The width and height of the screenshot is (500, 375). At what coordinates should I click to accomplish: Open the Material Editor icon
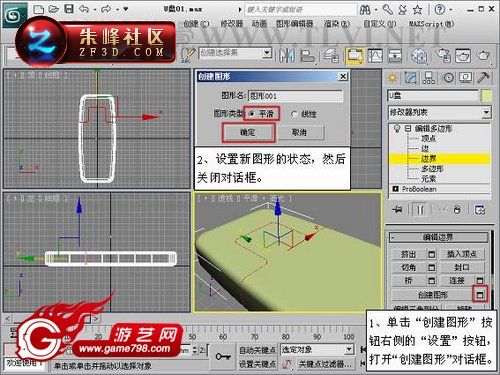point(419,55)
